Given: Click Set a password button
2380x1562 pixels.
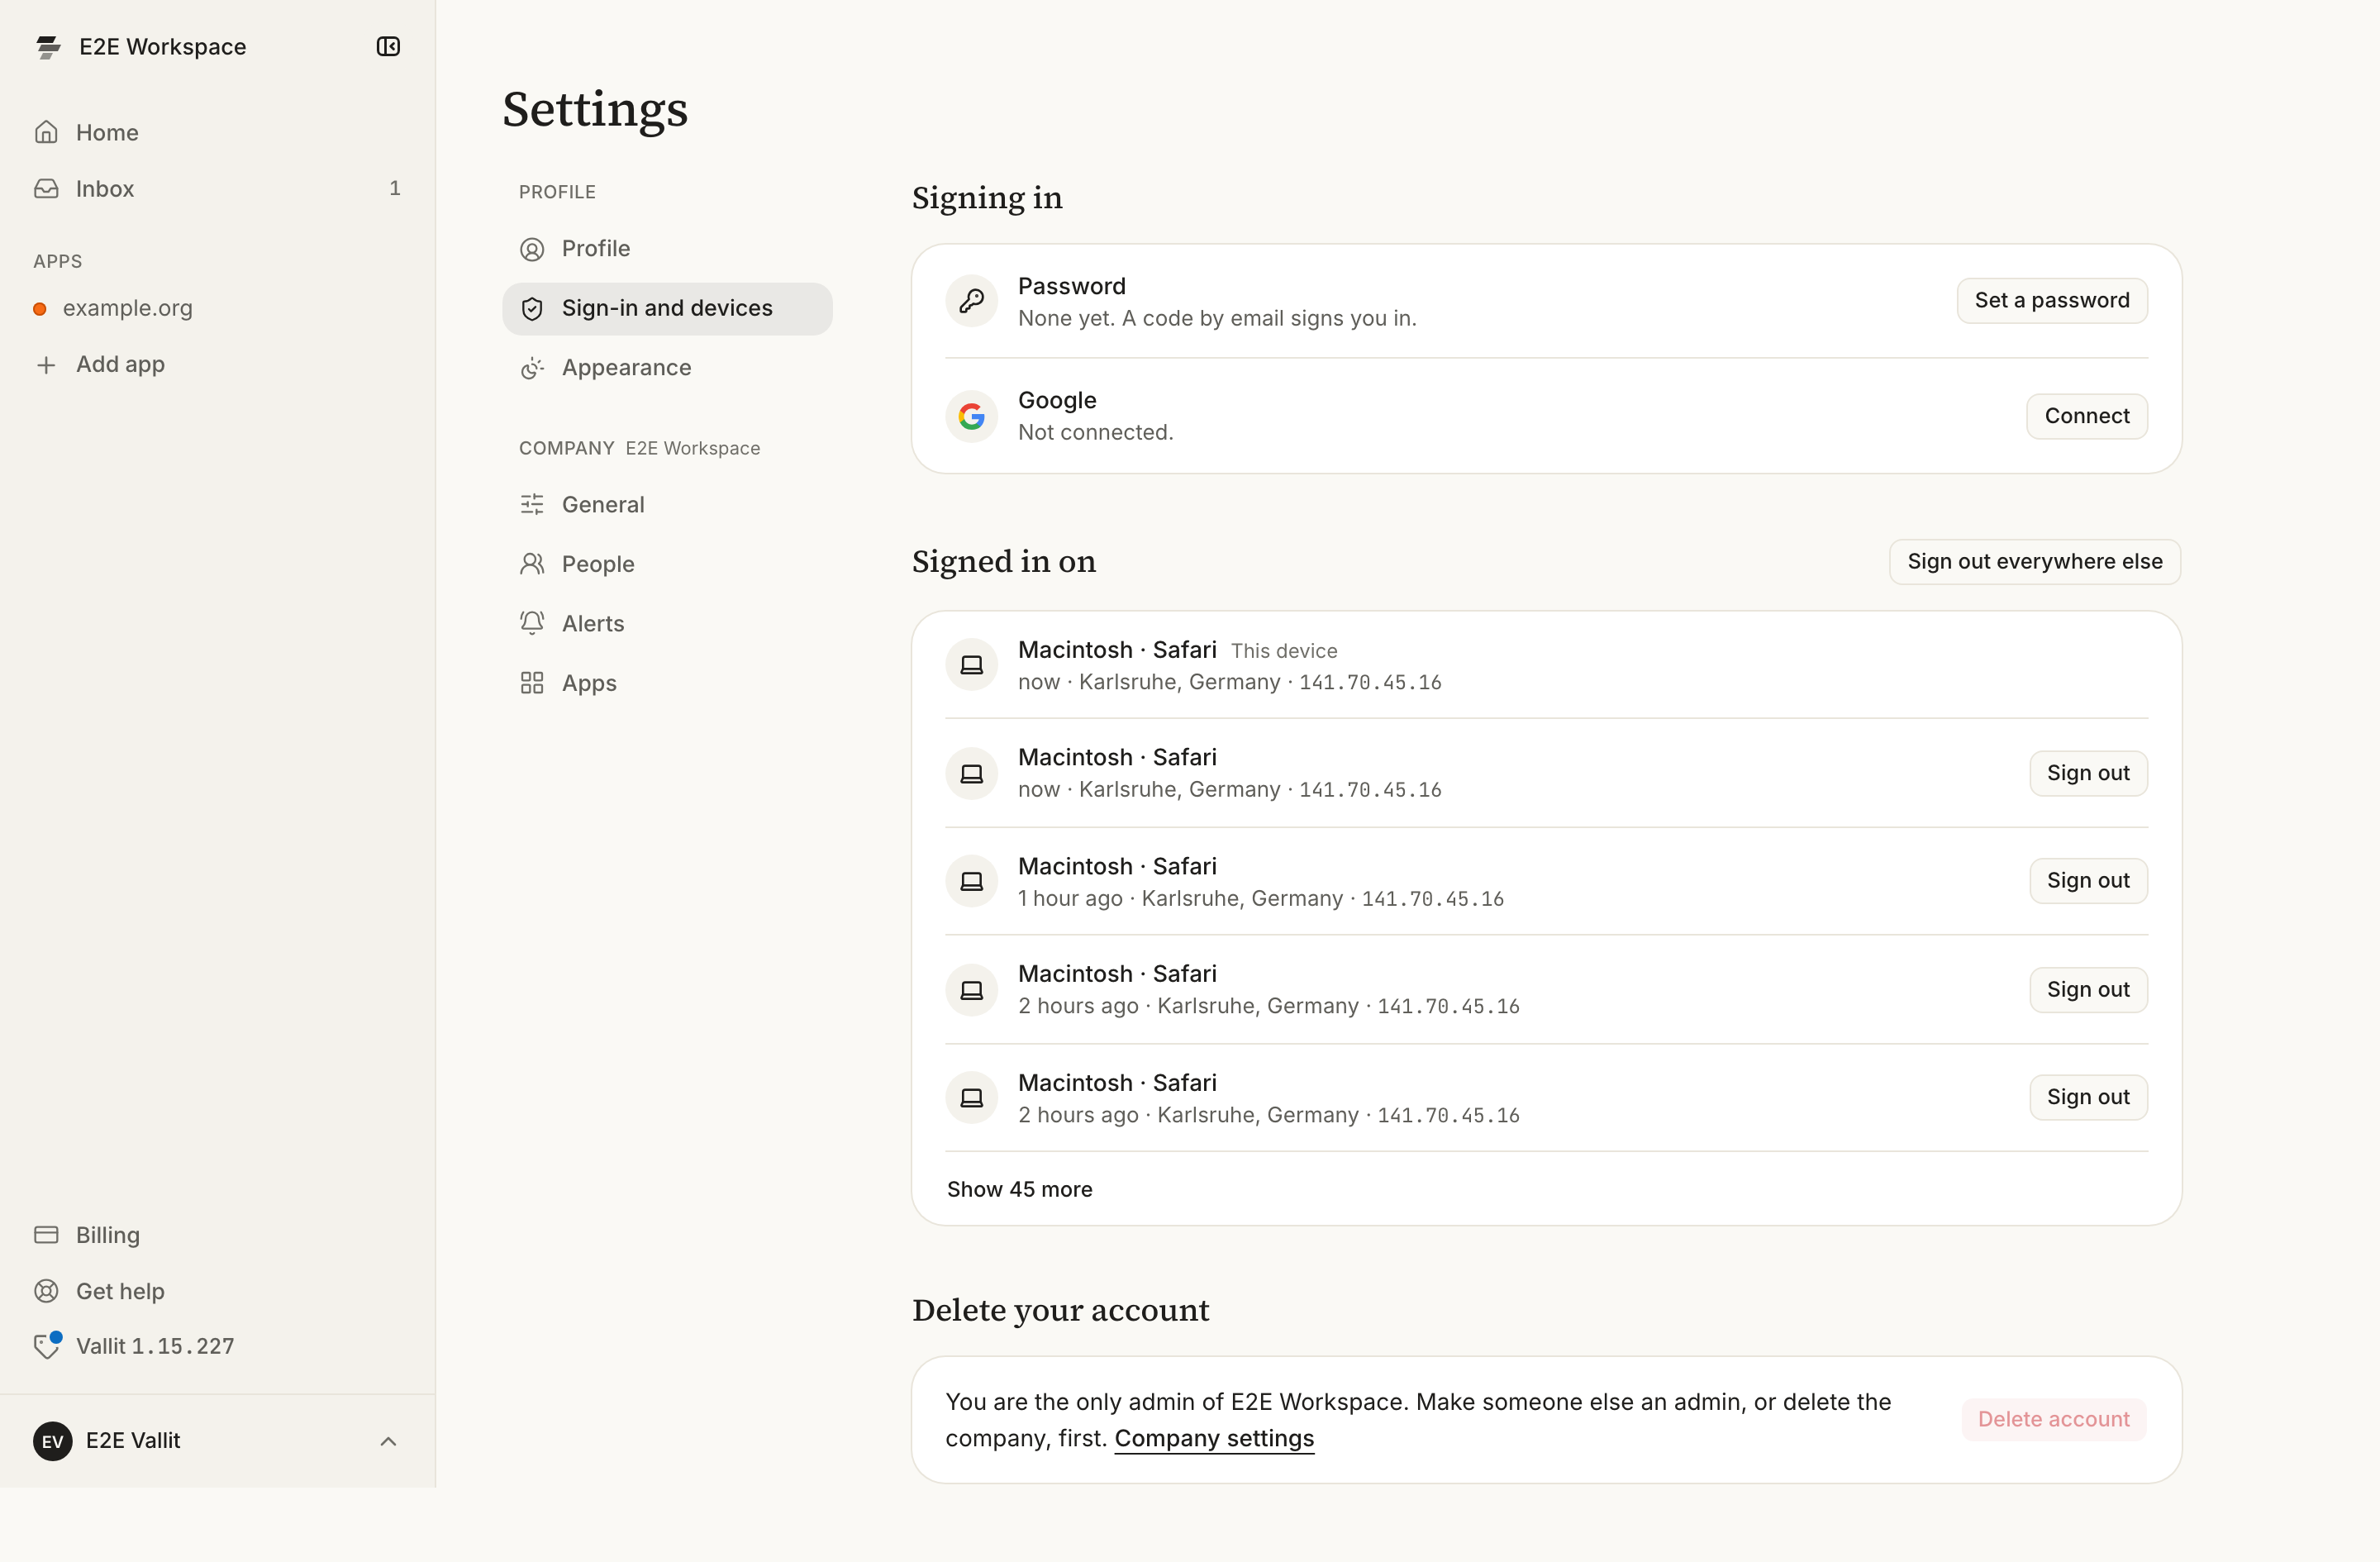Looking at the screenshot, I should pyautogui.click(x=2051, y=301).
